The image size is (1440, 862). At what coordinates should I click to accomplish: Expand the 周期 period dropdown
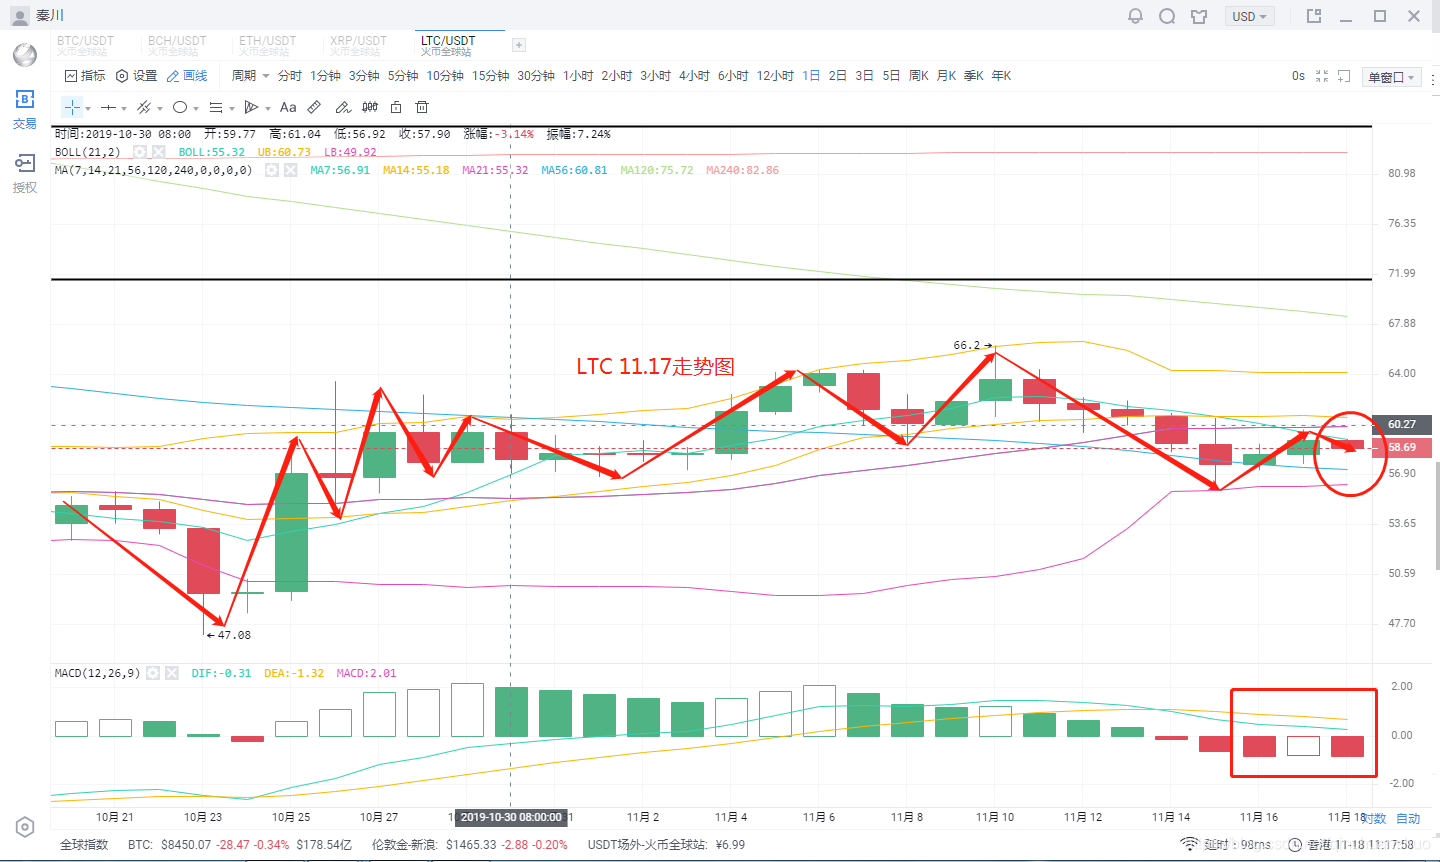tap(250, 76)
